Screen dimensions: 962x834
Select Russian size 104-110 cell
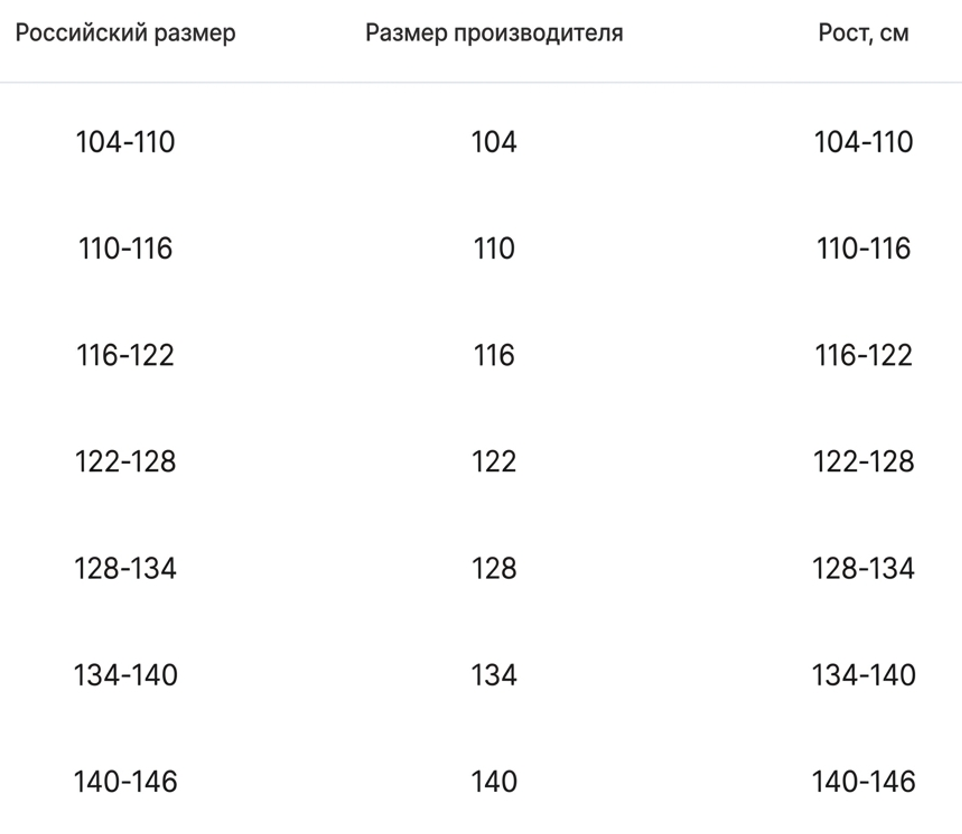pyautogui.click(x=125, y=142)
